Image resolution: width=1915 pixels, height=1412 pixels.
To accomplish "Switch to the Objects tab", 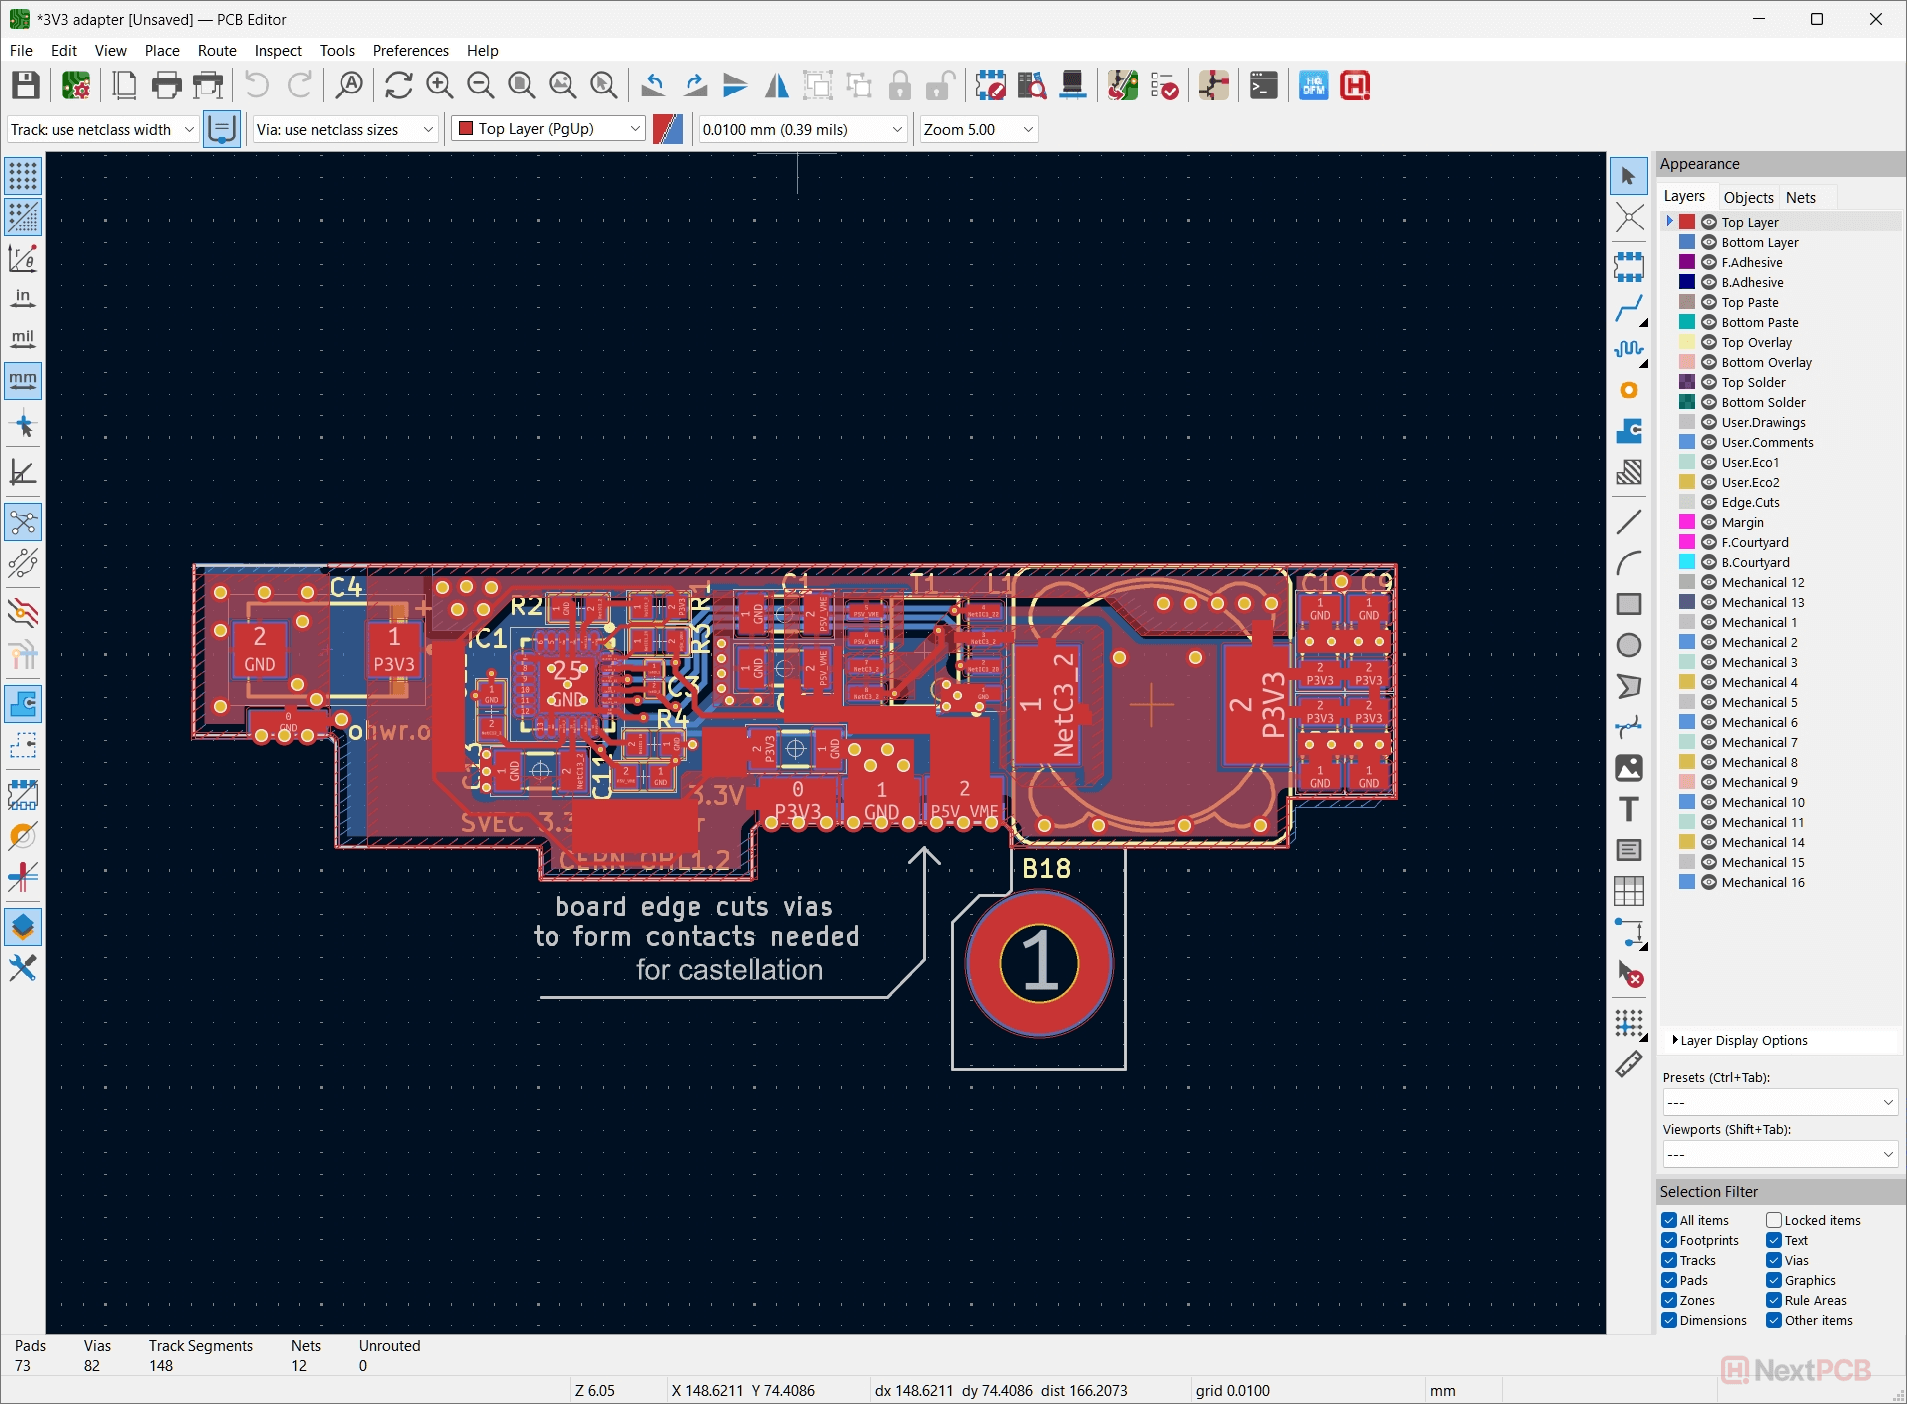I will pos(1748,197).
